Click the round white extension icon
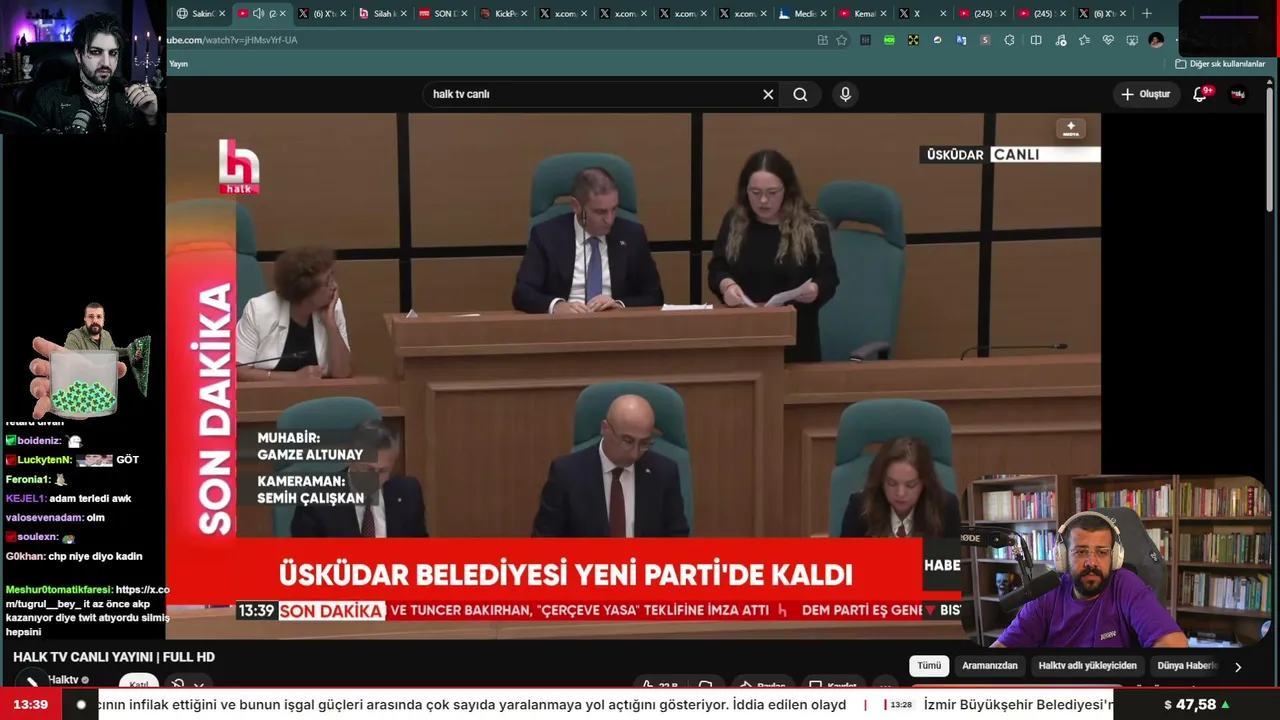Viewport: 1280px width, 720px height. (x=937, y=40)
